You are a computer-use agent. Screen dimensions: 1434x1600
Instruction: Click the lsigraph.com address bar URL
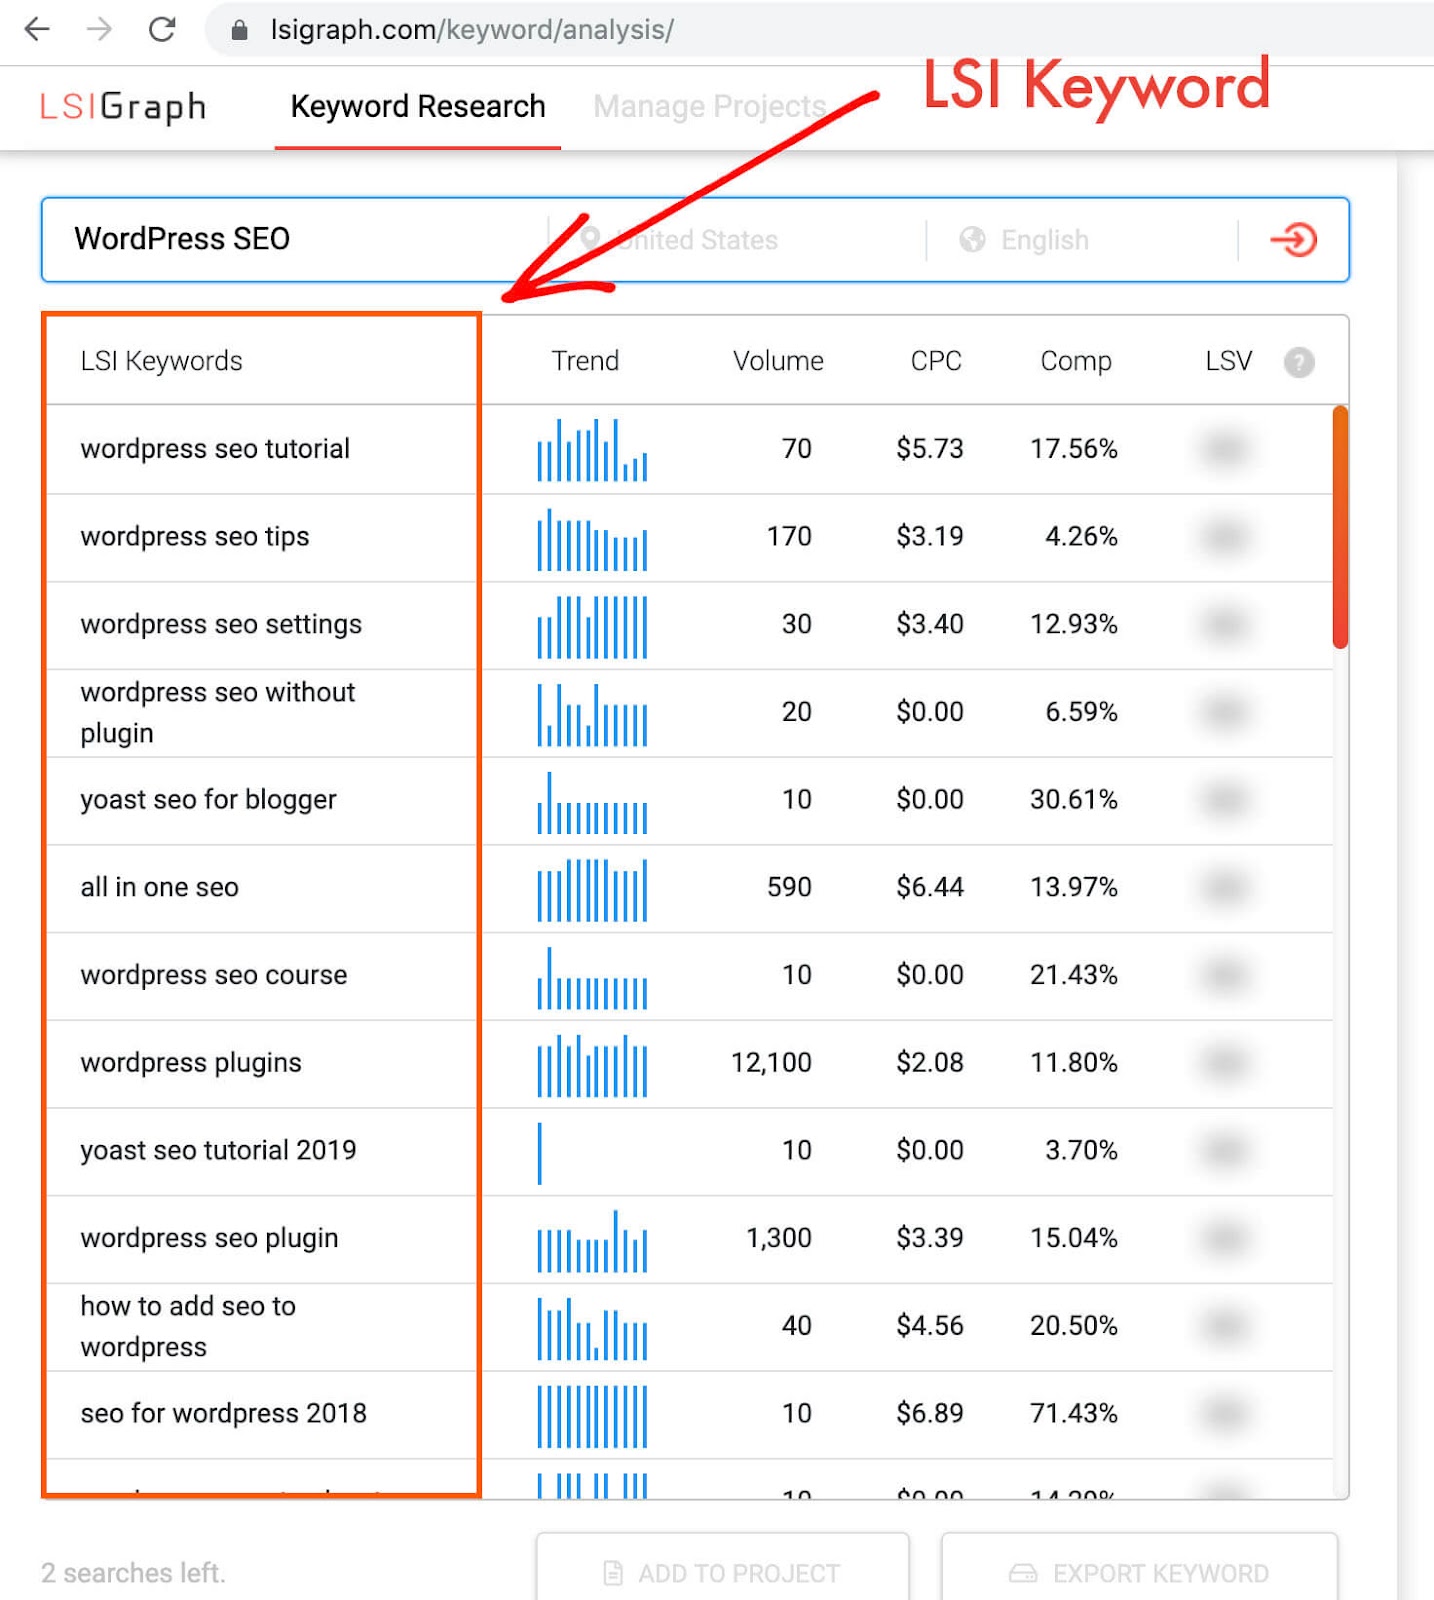coord(472,30)
